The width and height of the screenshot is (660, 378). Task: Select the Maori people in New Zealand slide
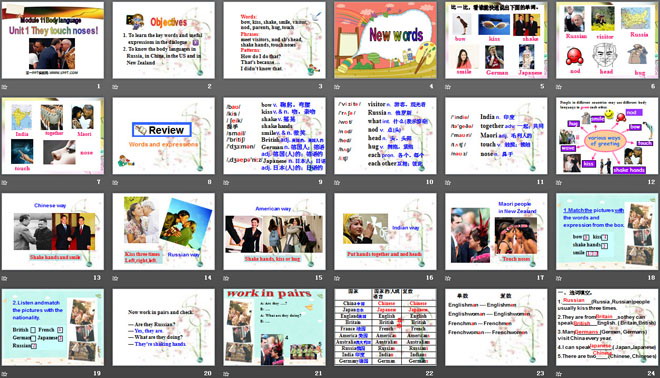[x=496, y=232]
